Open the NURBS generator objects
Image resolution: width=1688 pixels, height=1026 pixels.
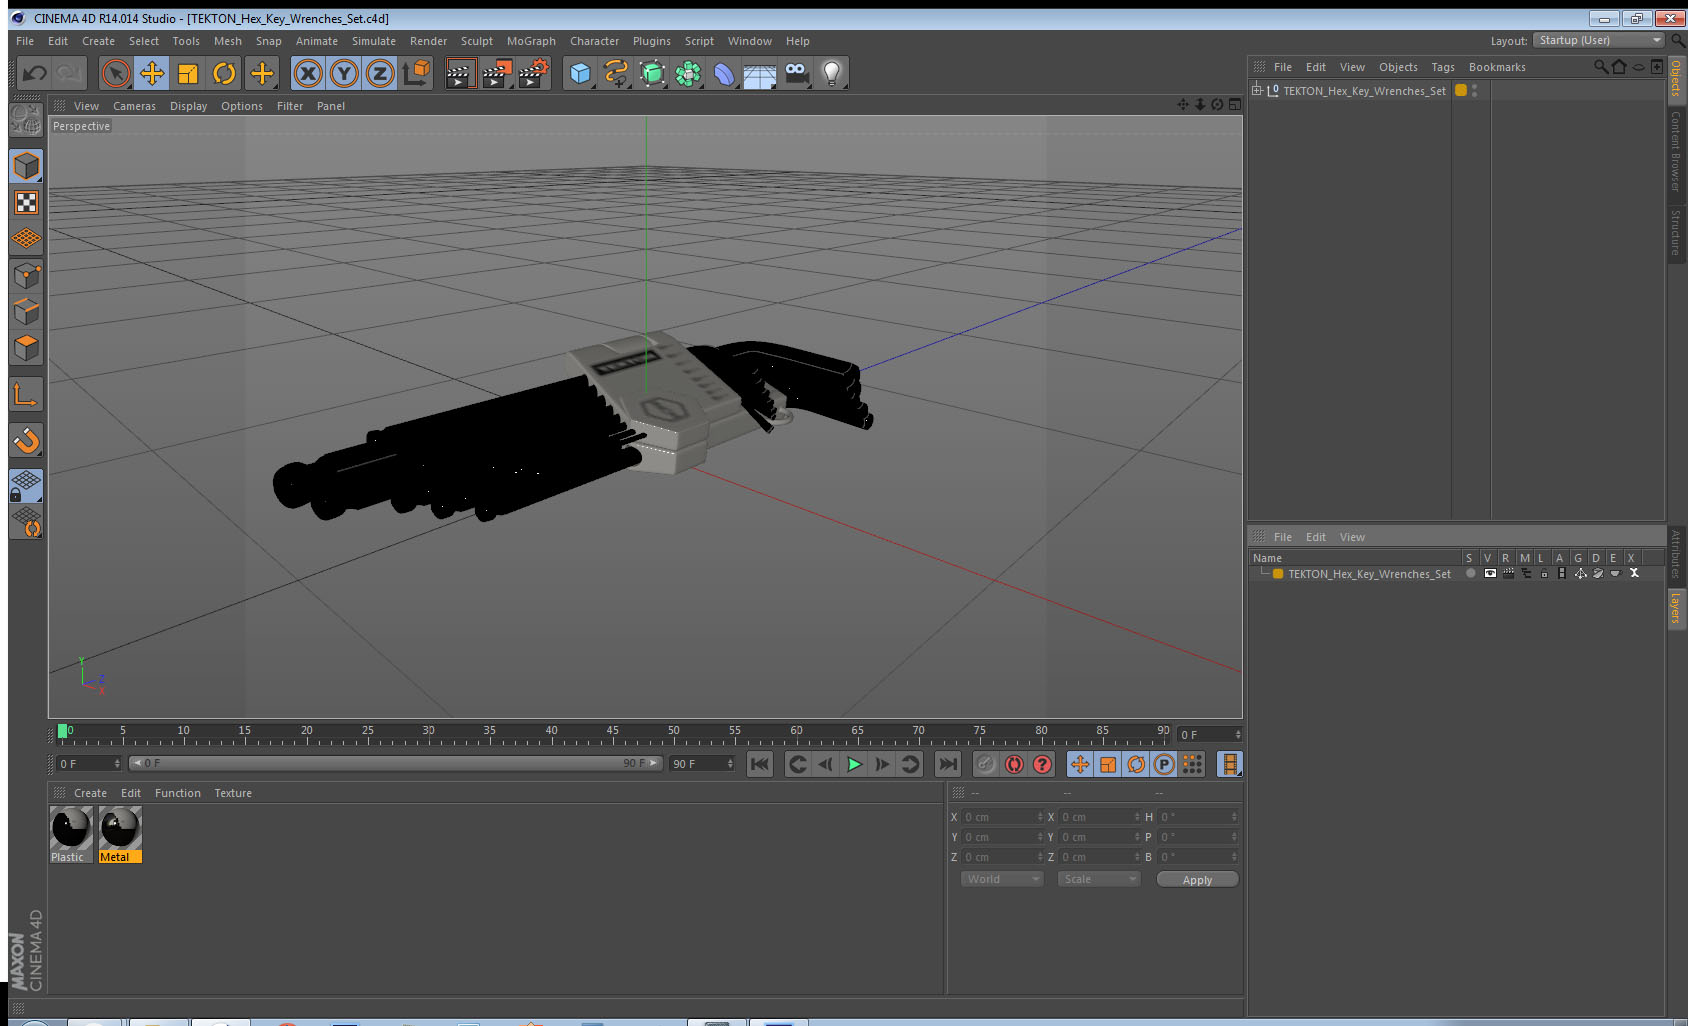click(x=652, y=73)
